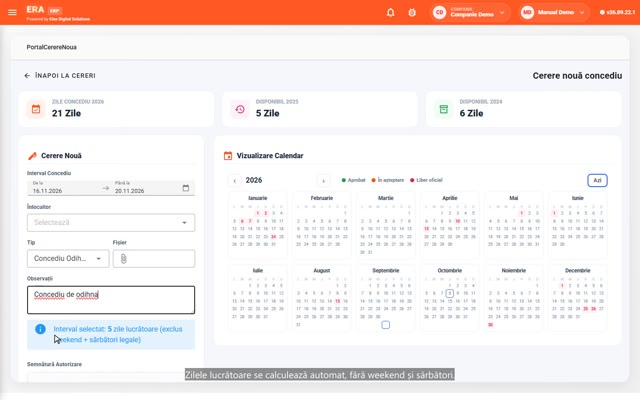Image resolution: width=640 pixels, height=400 pixels.
Task: Click the Septembrie month calendar title
Action: [x=386, y=271]
